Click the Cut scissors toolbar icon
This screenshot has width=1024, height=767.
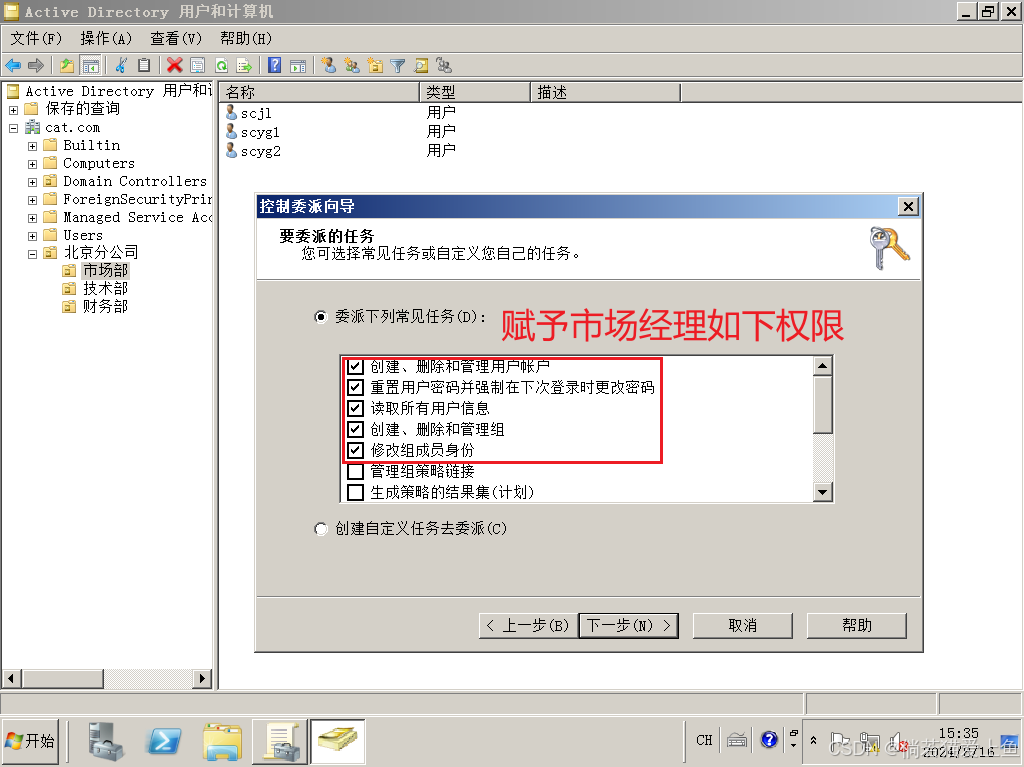pos(121,65)
